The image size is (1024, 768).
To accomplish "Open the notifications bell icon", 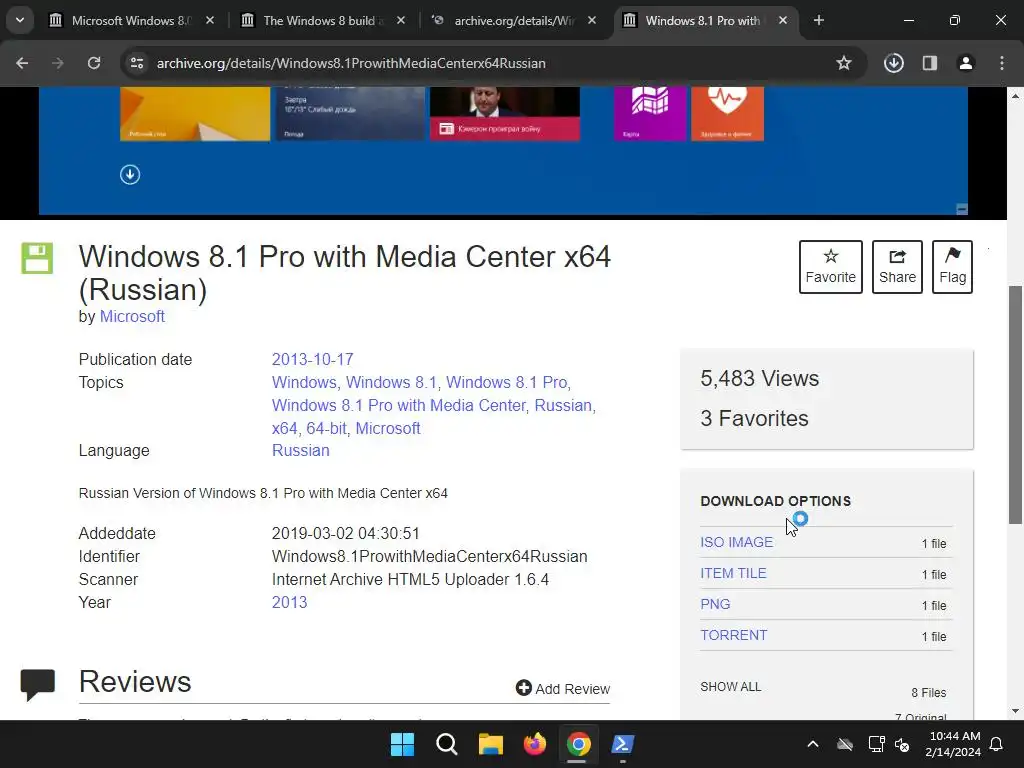I will [997, 744].
